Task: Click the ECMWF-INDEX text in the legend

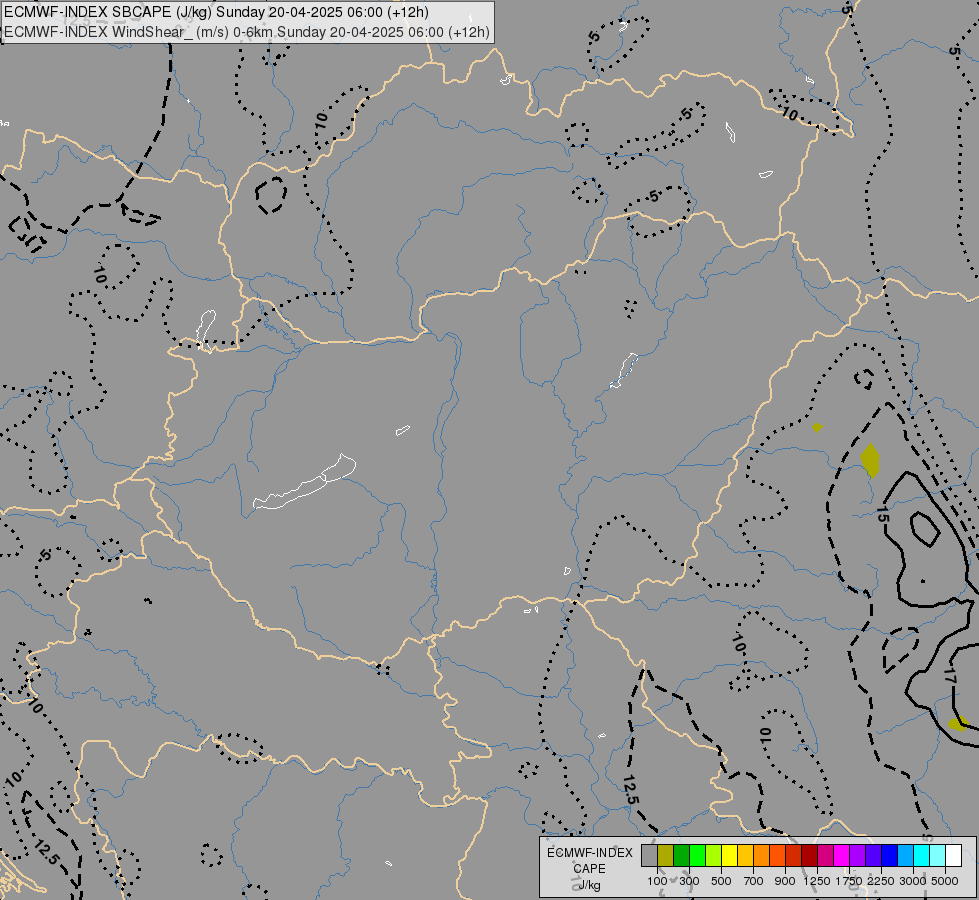Action: (589, 853)
